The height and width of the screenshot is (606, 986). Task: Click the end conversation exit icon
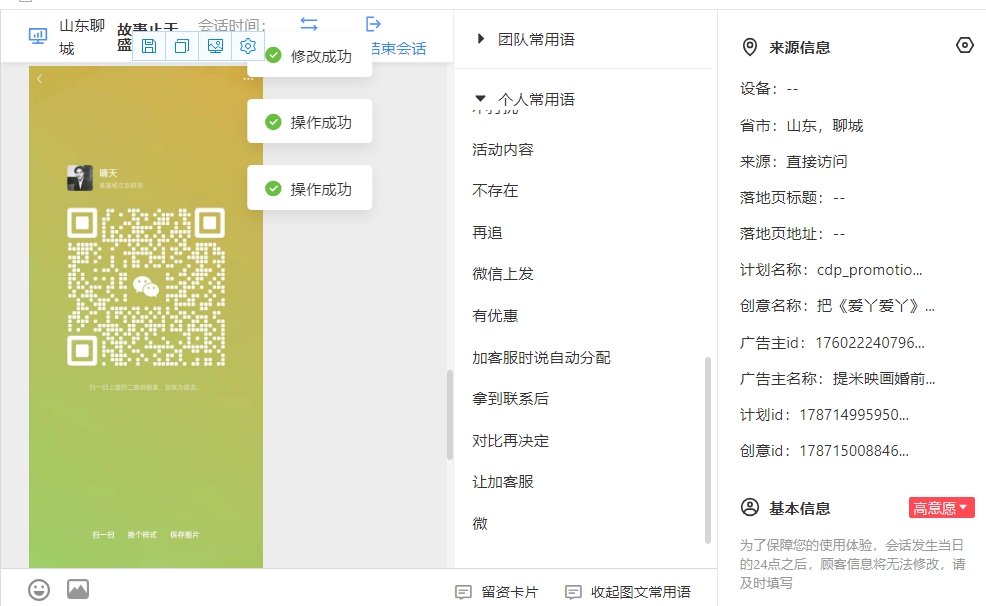coord(374,24)
